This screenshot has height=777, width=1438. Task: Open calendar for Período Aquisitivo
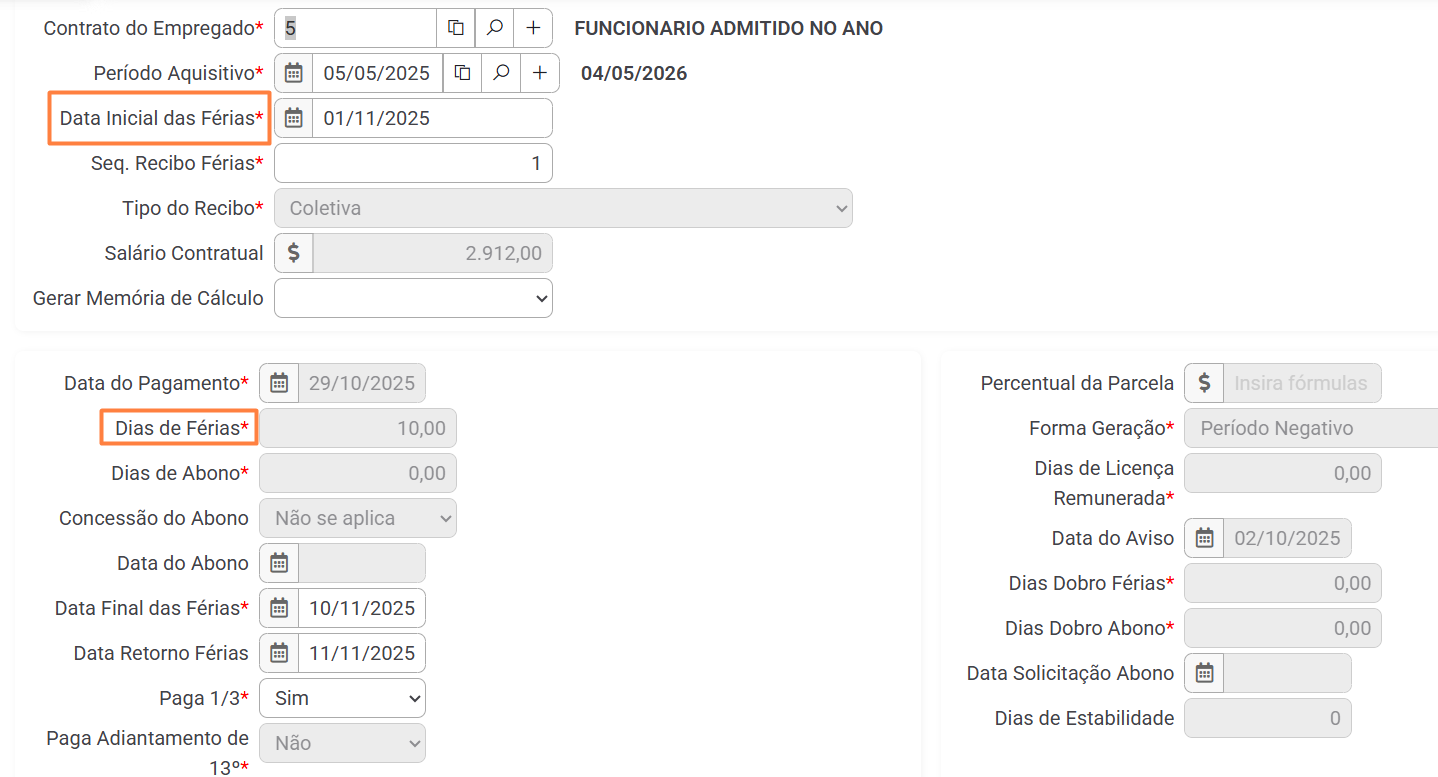coord(293,73)
